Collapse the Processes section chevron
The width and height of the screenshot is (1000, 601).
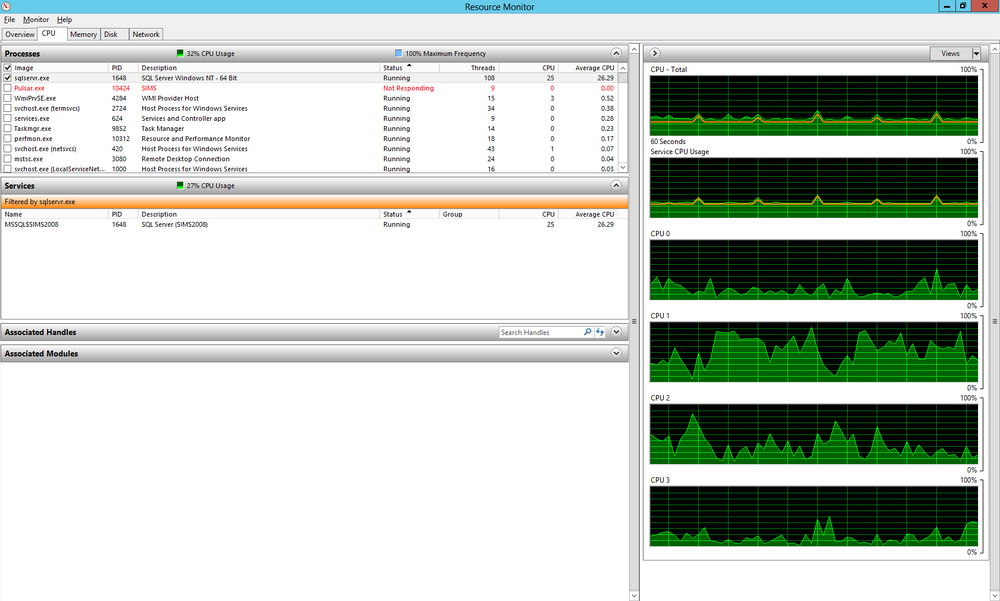coord(616,53)
